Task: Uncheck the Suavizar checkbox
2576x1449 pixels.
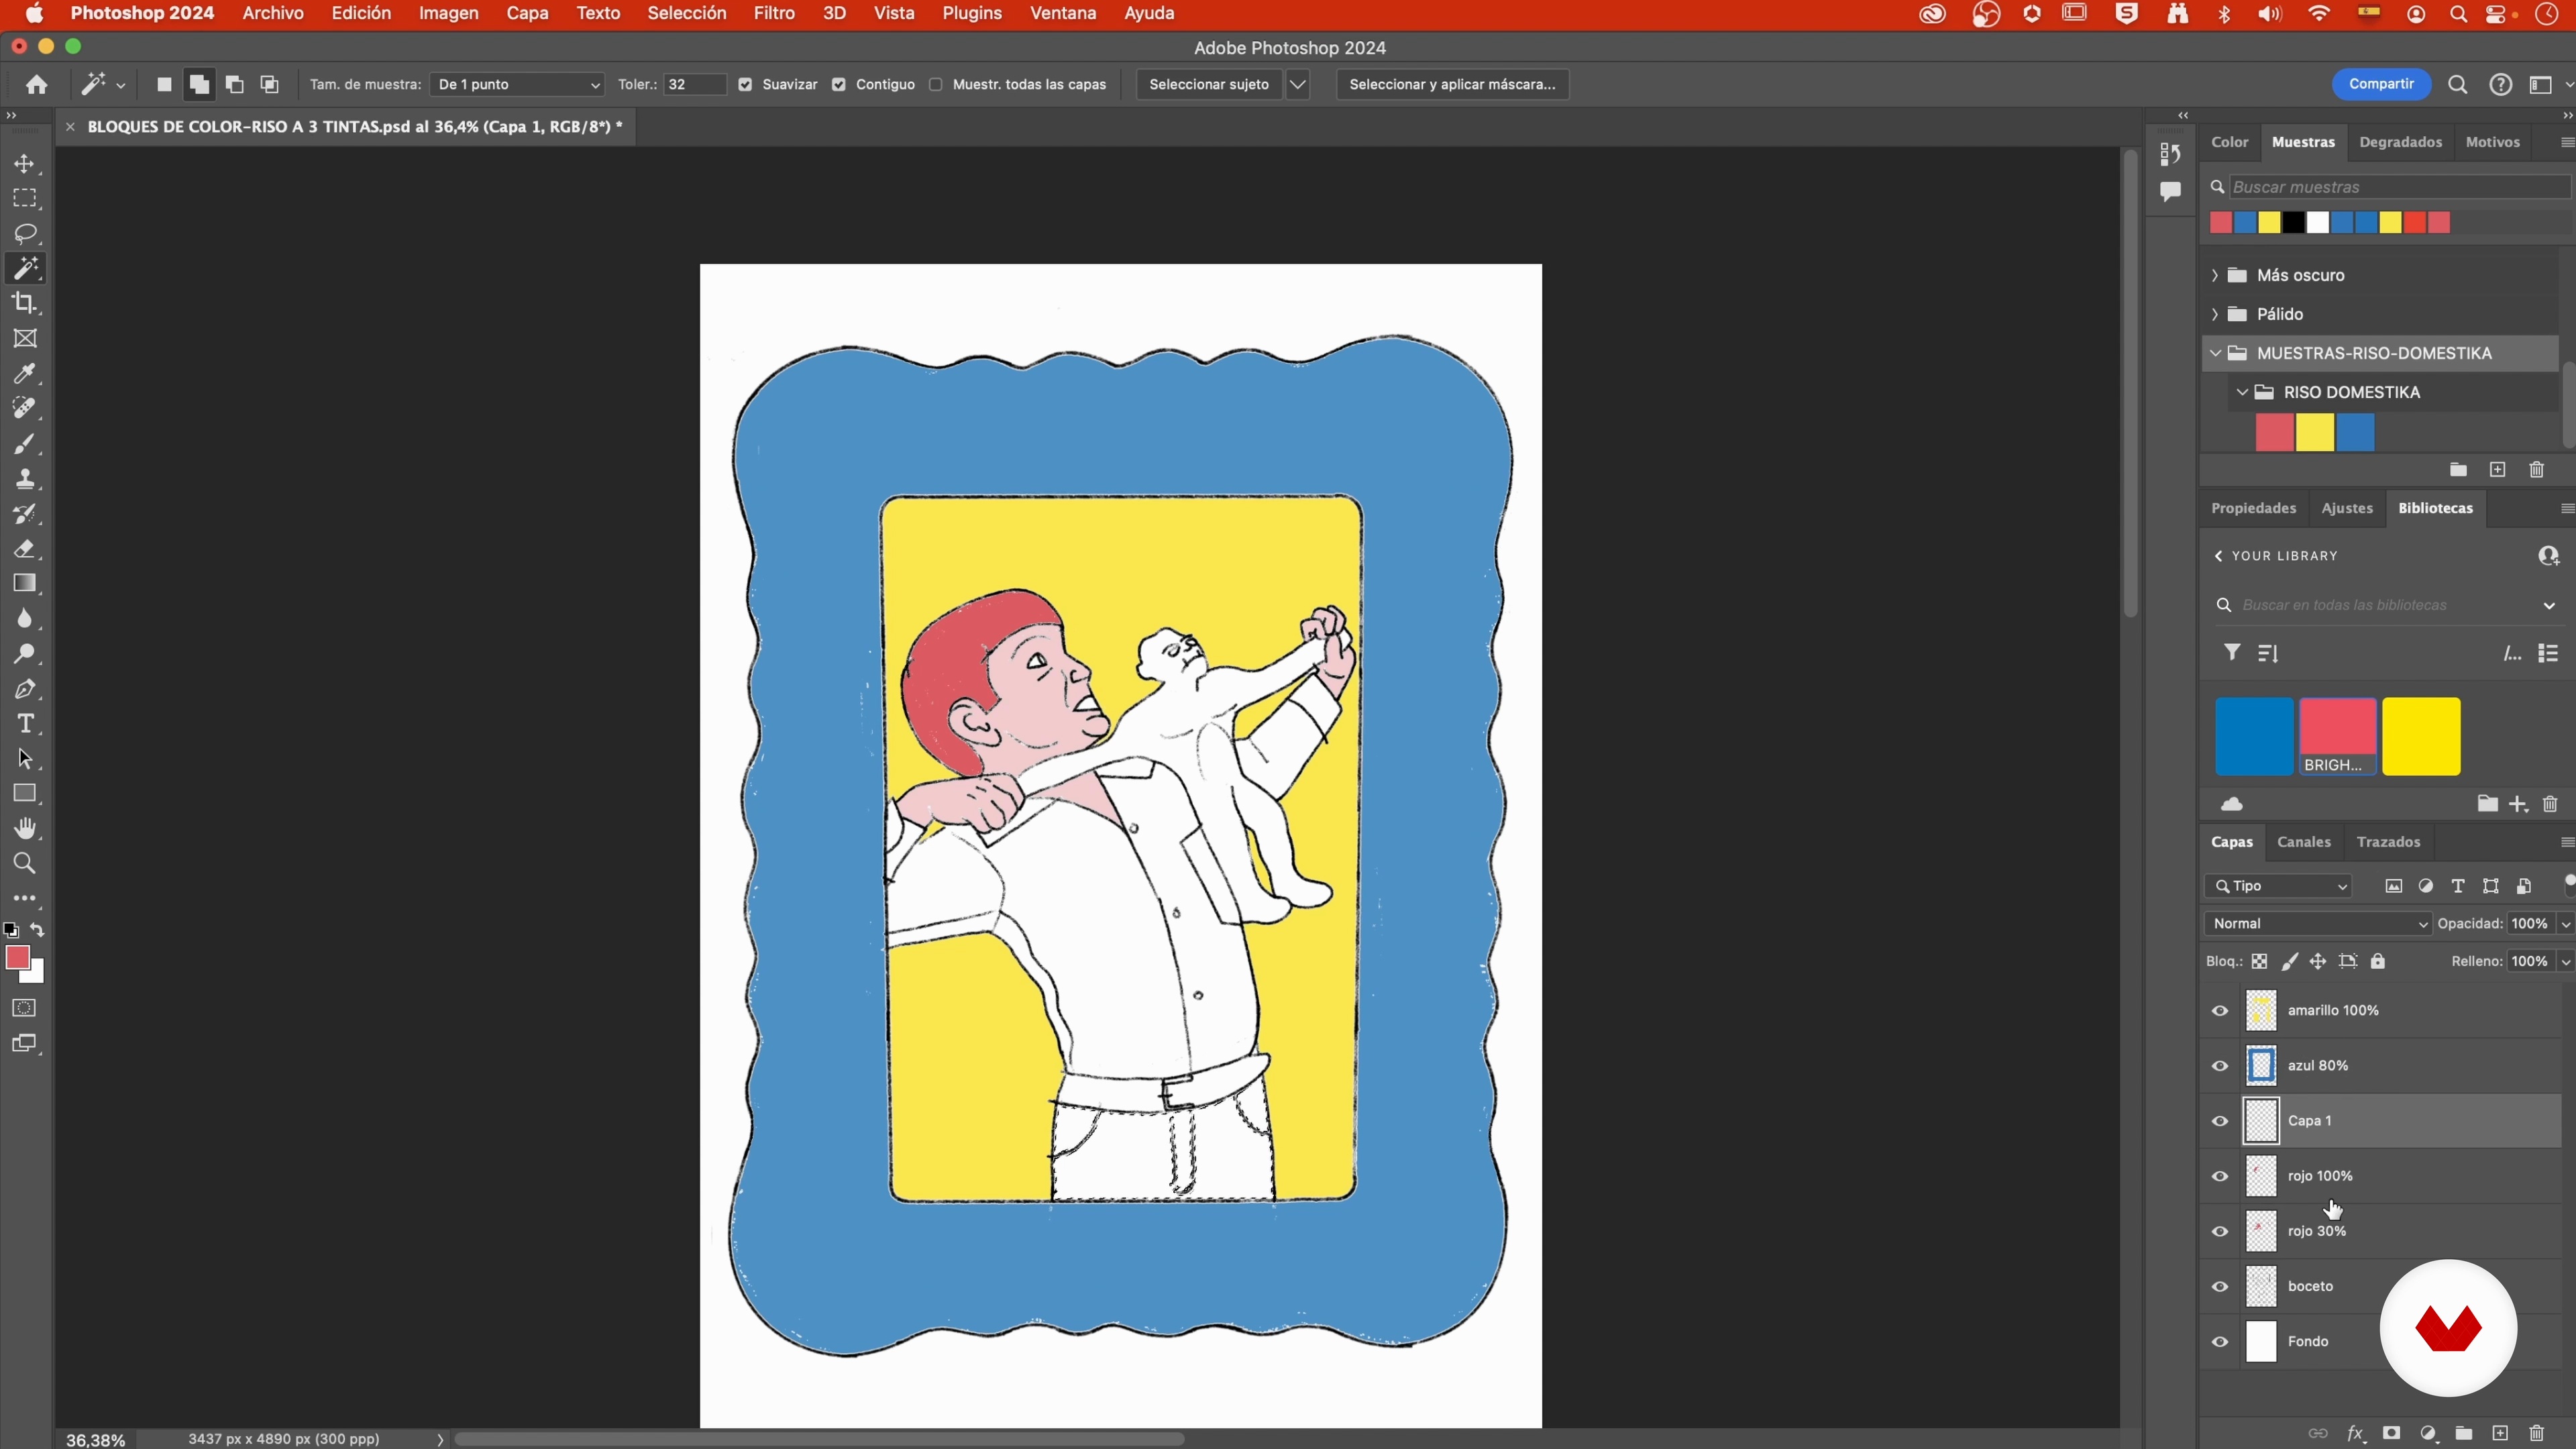Action: (x=745, y=85)
